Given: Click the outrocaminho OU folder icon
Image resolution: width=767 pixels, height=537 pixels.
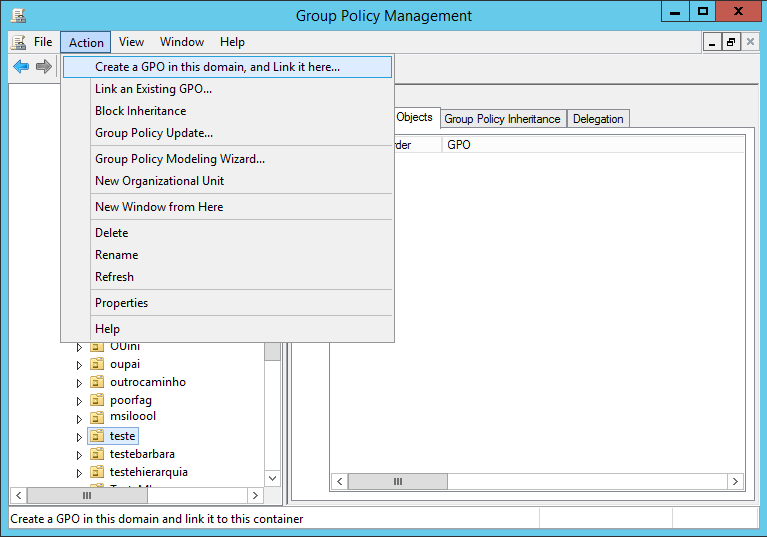Looking at the screenshot, I should pyautogui.click(x=97, y=382).
